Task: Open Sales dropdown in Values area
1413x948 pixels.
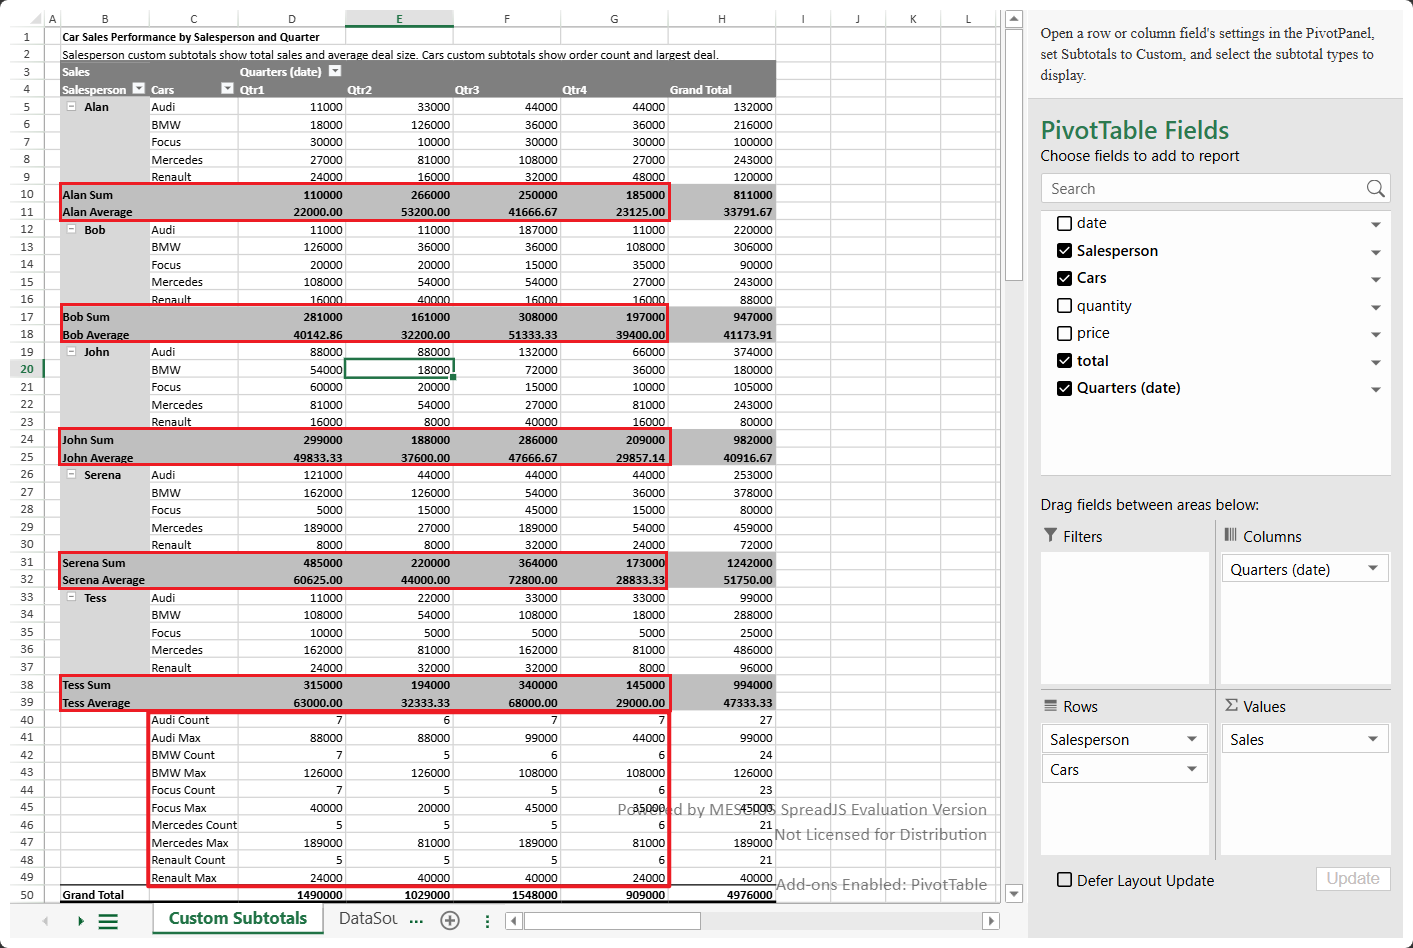Action: pyautogui.click(x=1373, y=739)
